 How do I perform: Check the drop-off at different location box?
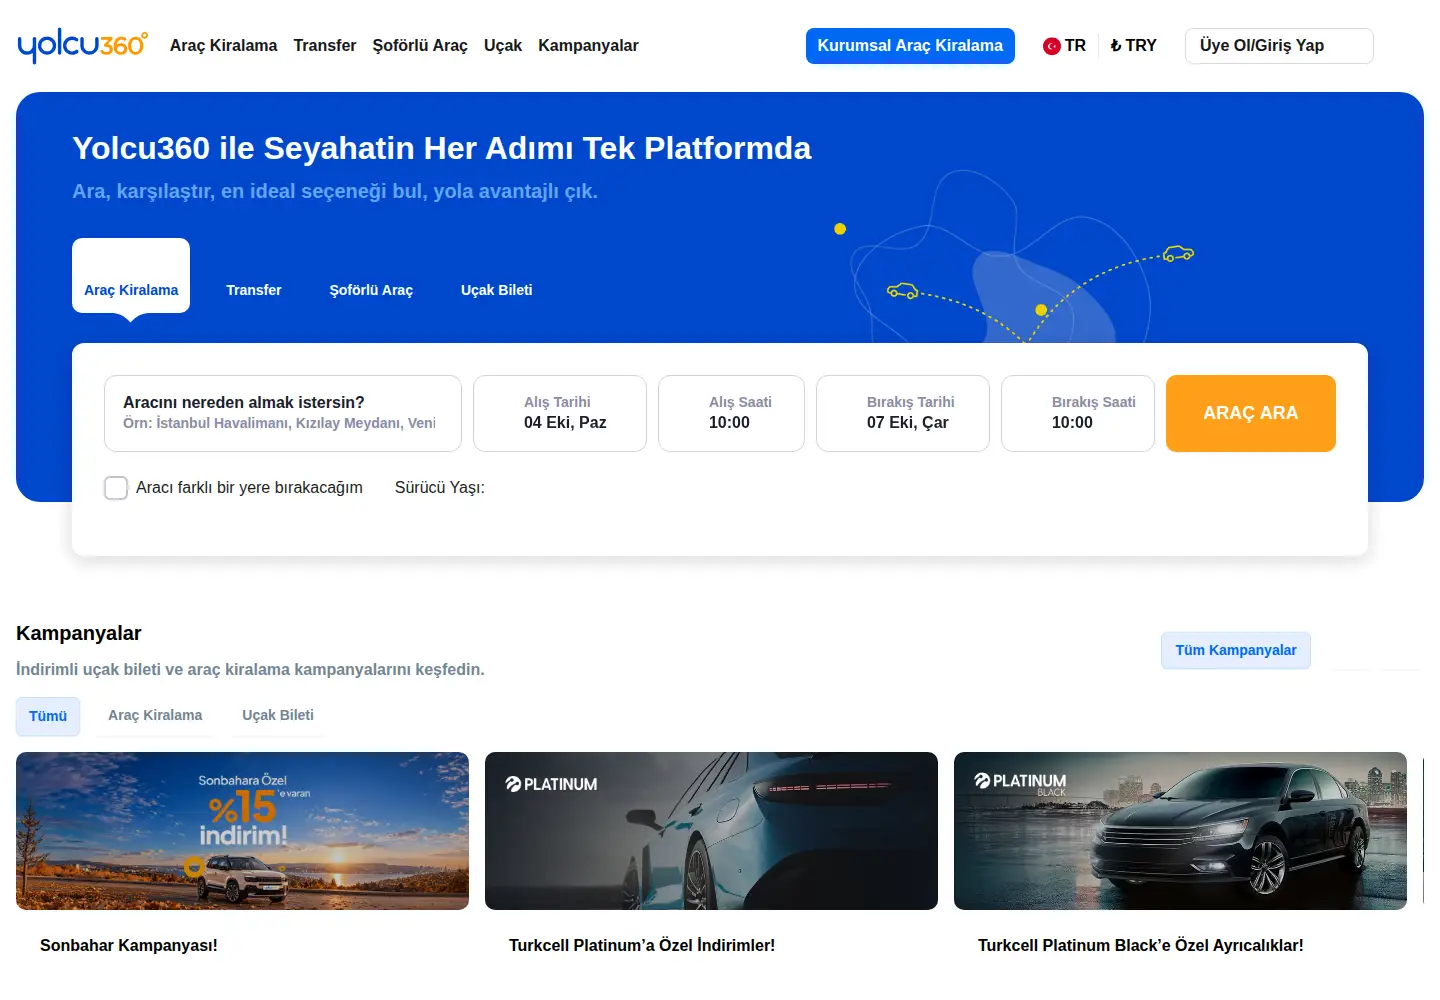(x=116, y=488)
